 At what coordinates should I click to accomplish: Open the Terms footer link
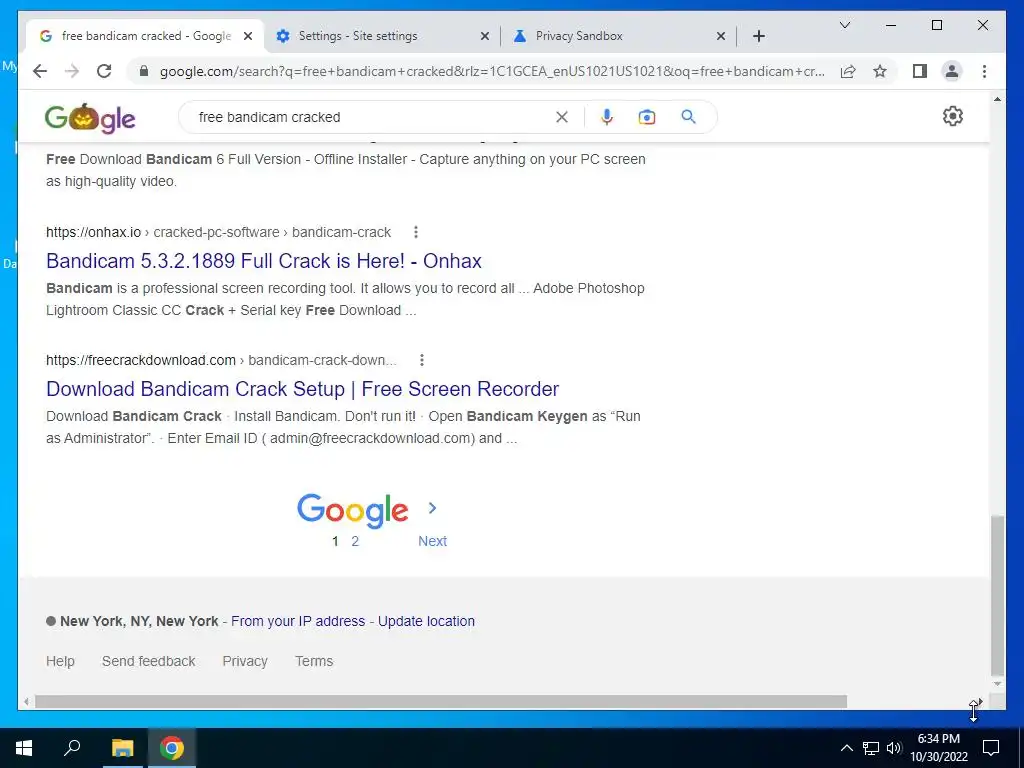(x=314, y=661)
